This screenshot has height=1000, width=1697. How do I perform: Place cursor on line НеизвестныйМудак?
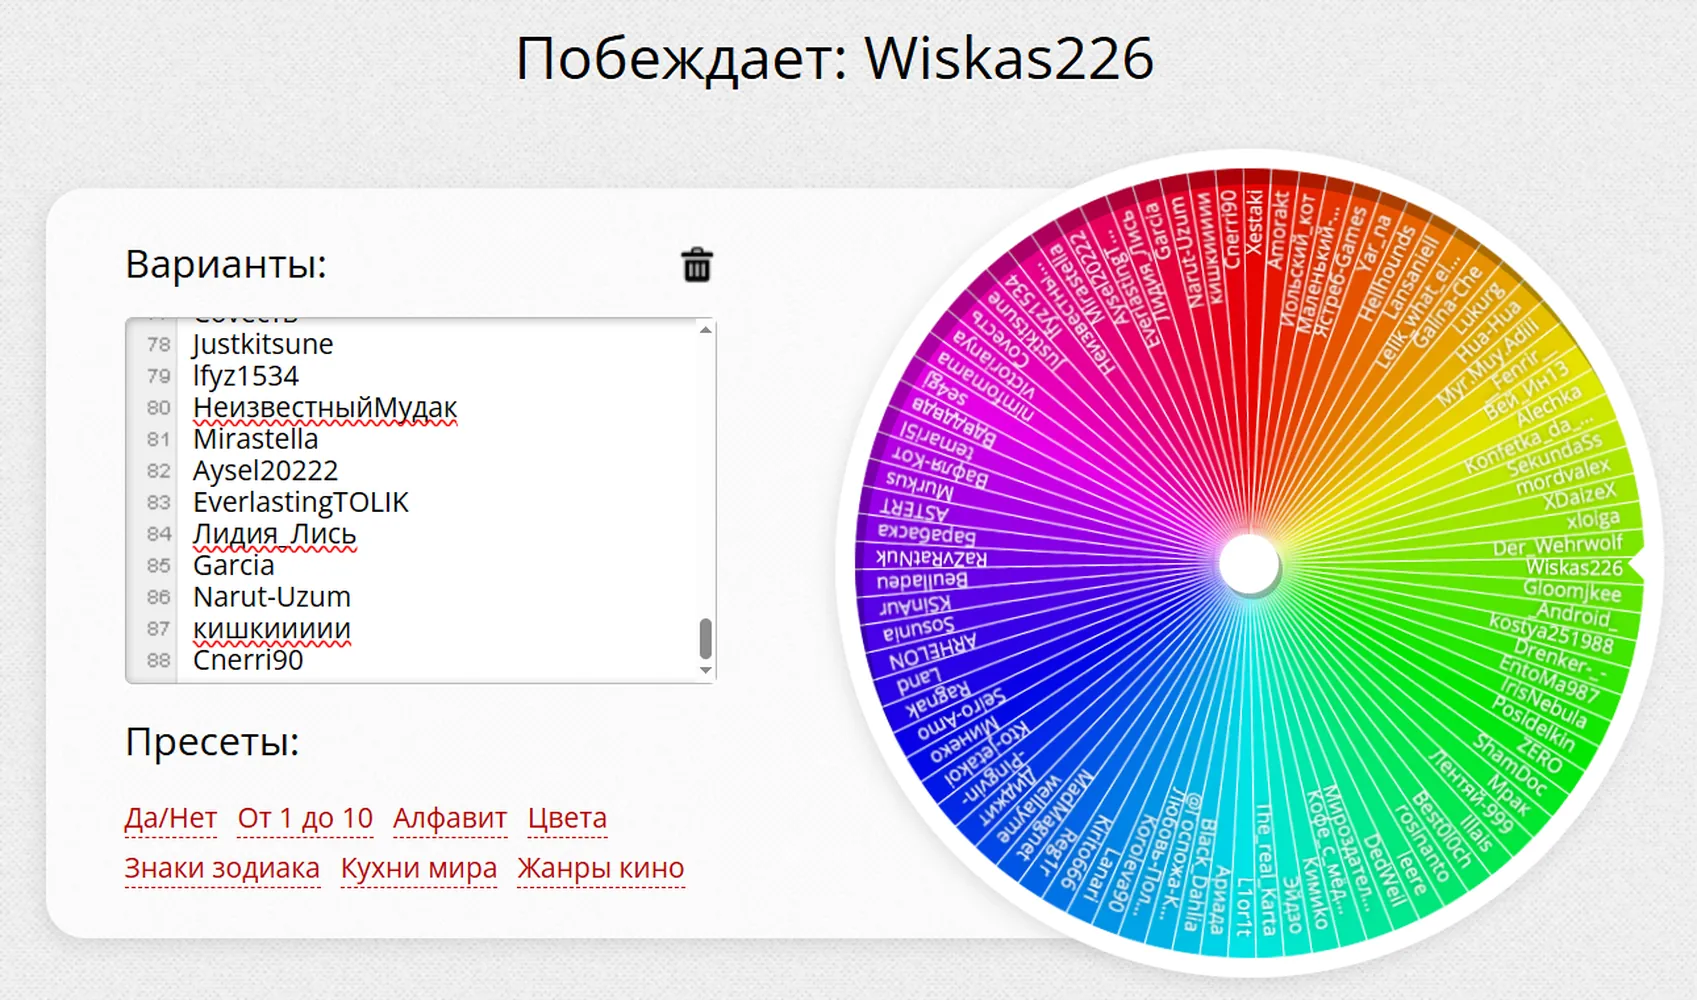point(325,408)
